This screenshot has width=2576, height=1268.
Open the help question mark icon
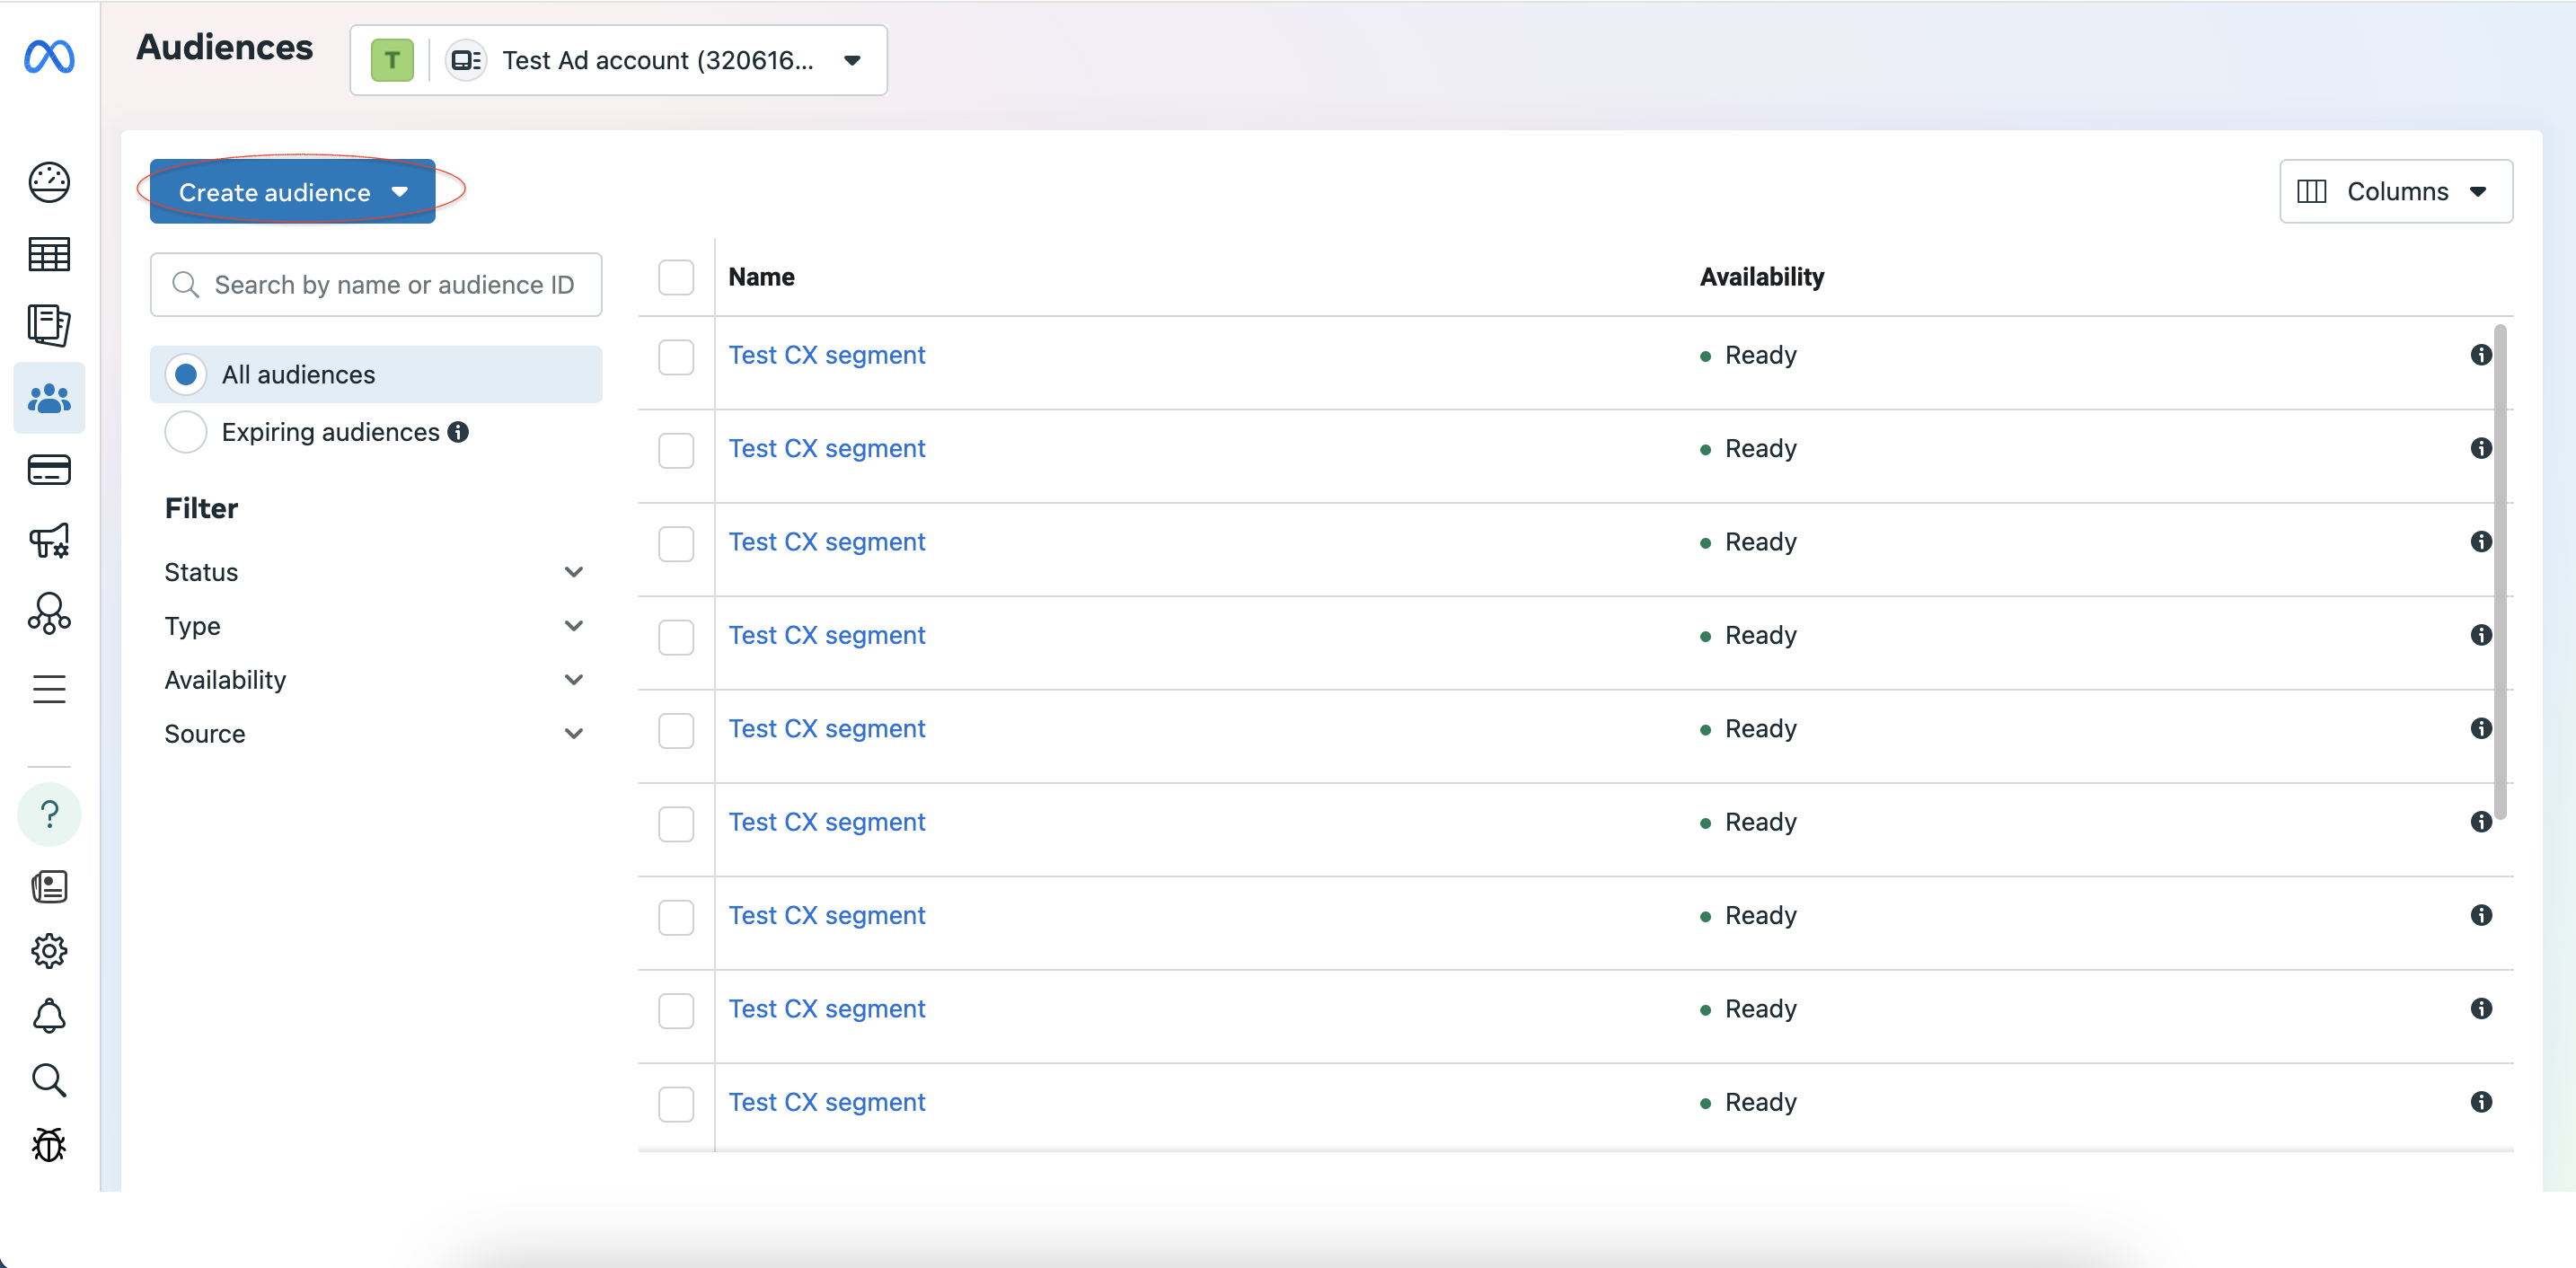(49, 814)
